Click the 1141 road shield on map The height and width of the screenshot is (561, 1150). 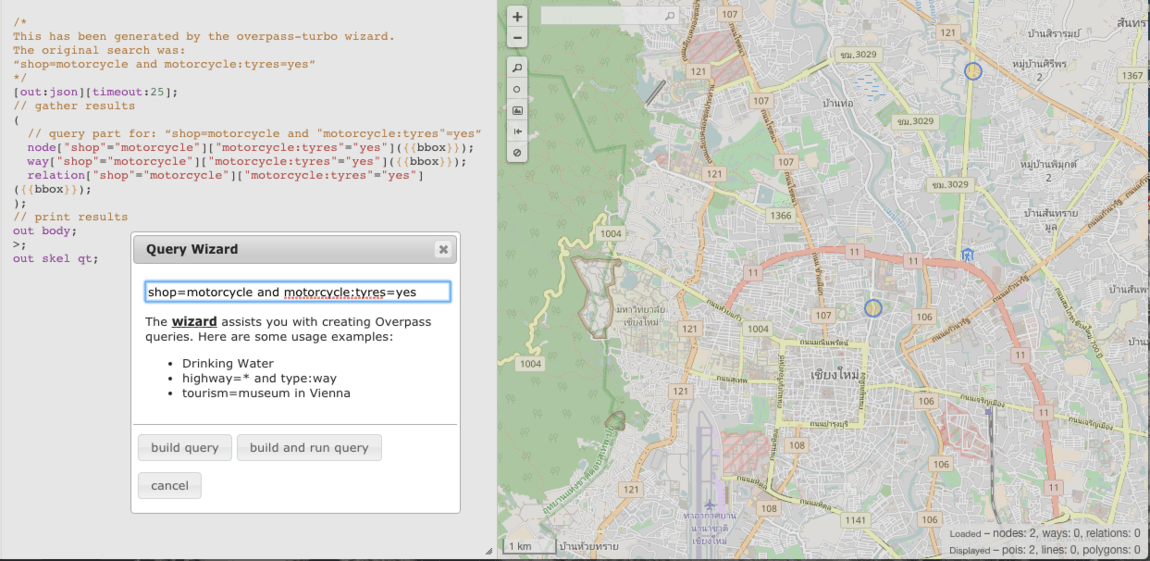[856, 520]
